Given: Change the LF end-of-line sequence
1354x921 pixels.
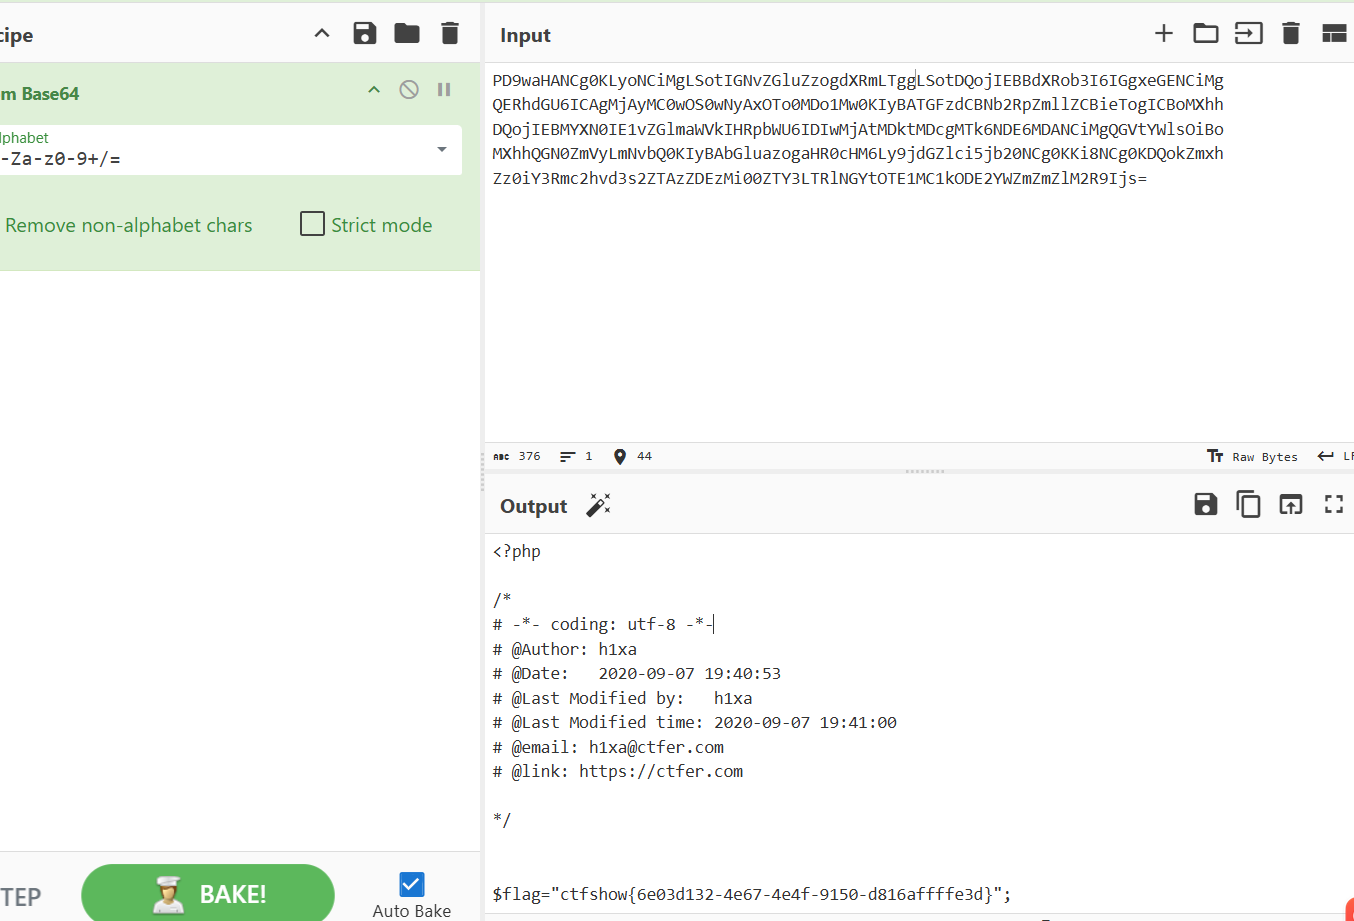Looking at the screenshot, I should tap(1336, 456).
